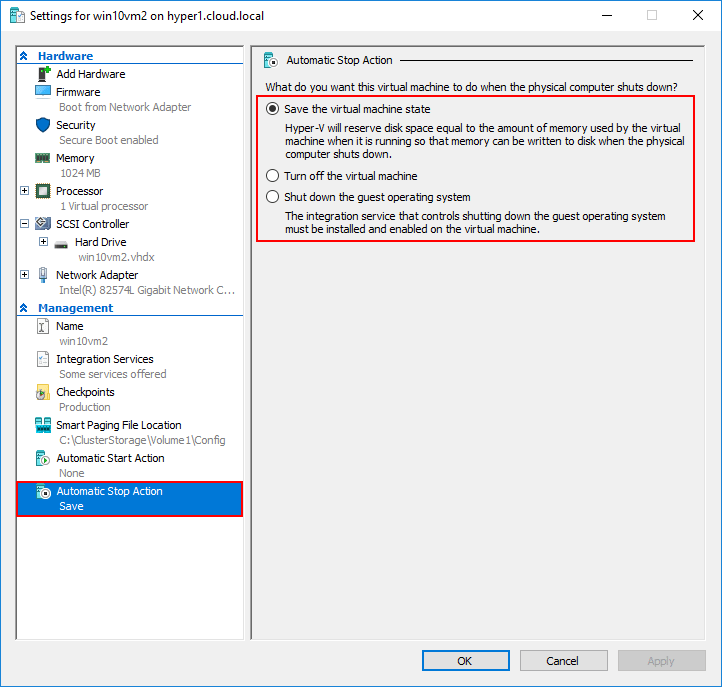
Task: Click the Security shield icon
Action: (43, 125)
